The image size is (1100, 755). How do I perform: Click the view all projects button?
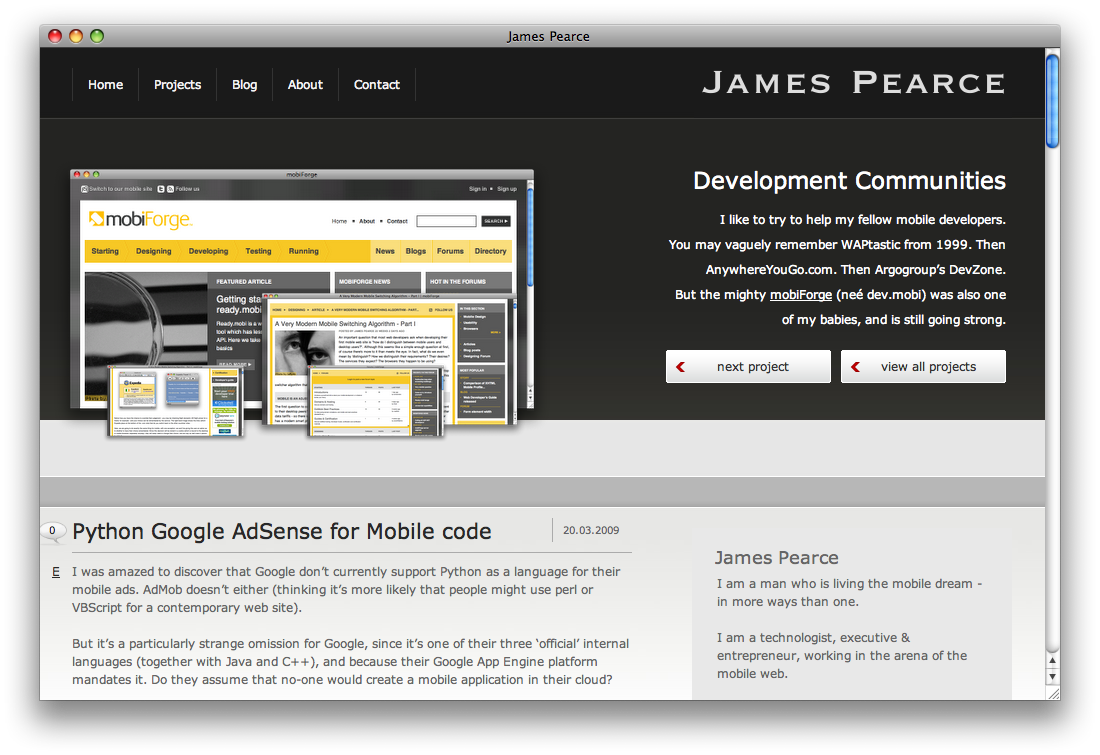923,367
